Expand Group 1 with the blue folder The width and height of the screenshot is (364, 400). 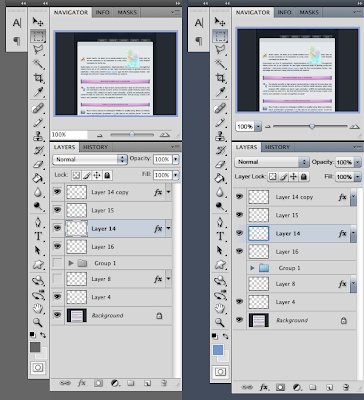click(252, 268)
